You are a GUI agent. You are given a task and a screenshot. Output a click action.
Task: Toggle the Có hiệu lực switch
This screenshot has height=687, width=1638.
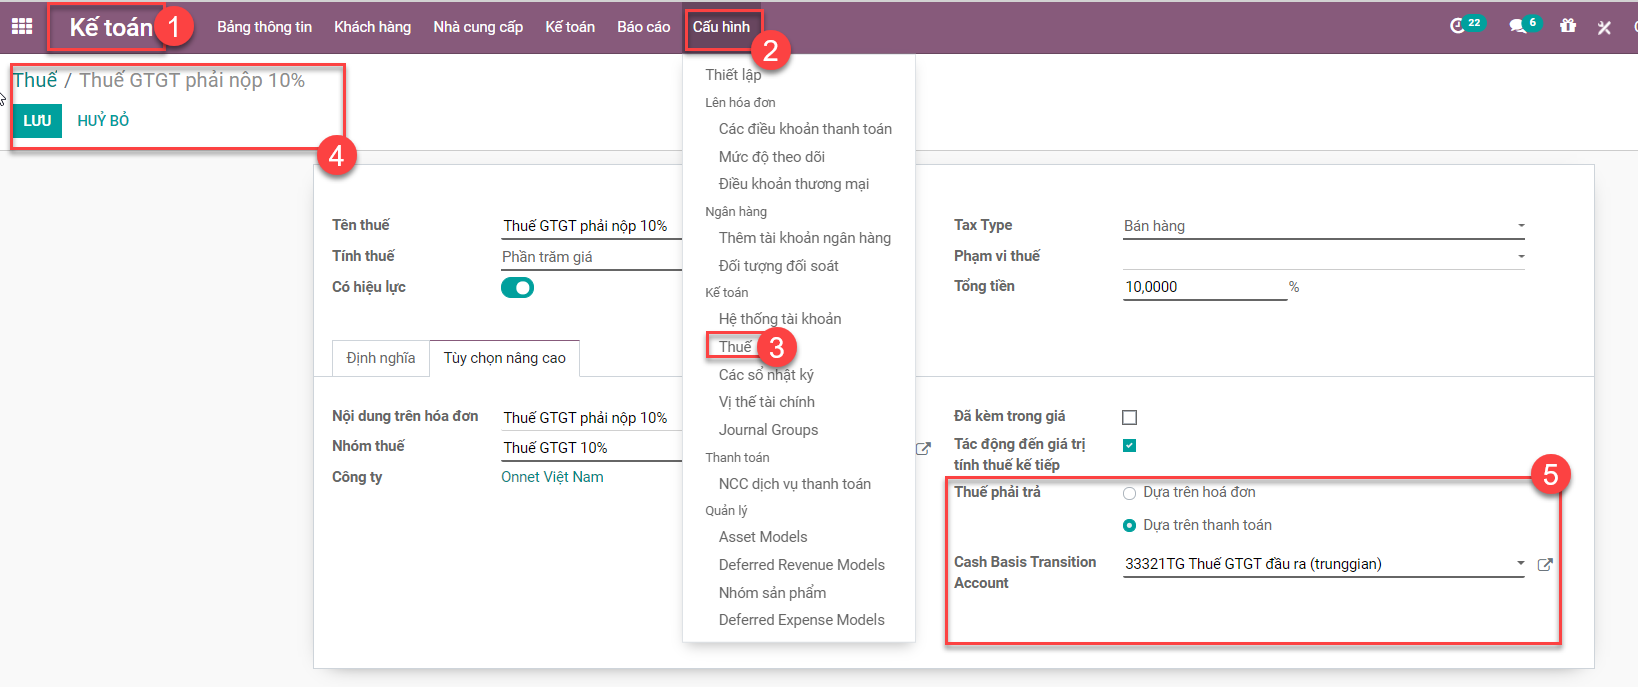(x=517, y=288)
